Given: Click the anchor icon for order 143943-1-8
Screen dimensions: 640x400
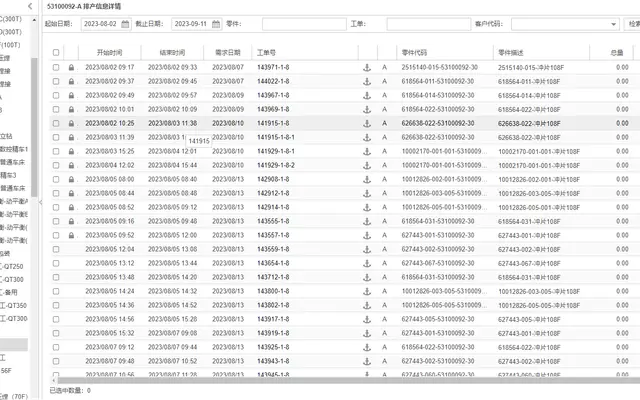Looking at the screenshot, I should 367,362.
